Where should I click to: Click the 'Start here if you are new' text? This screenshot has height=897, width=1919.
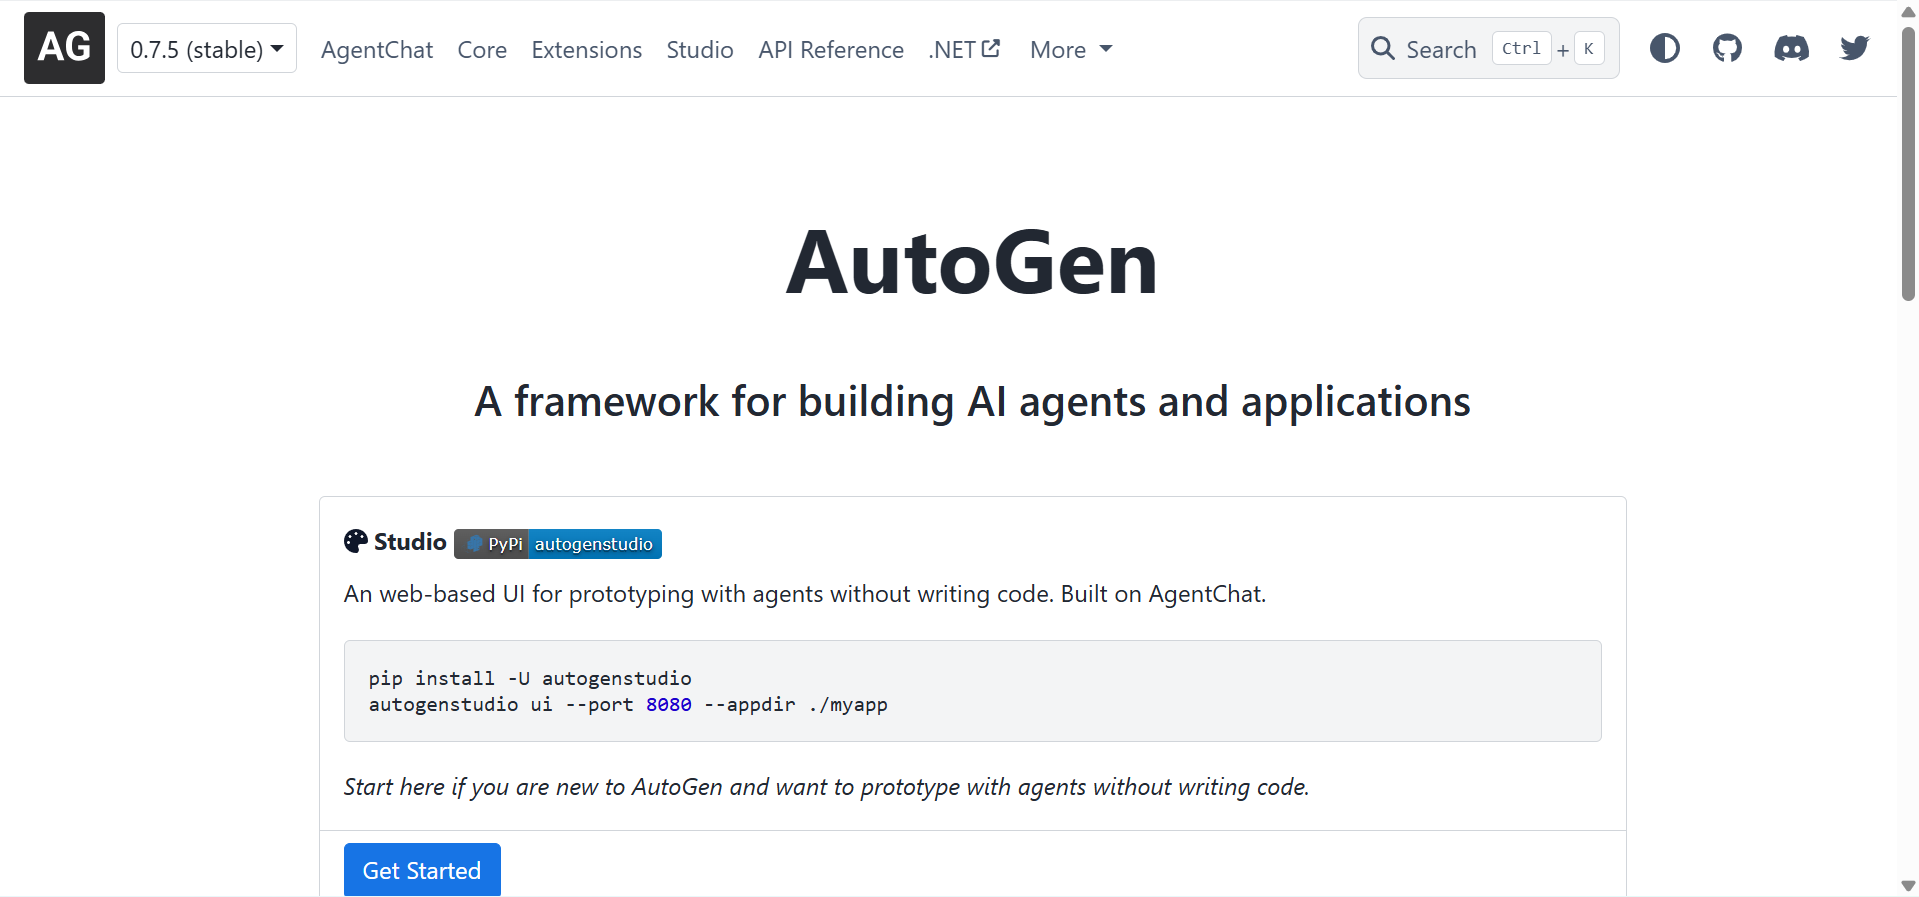coord(826,787)
